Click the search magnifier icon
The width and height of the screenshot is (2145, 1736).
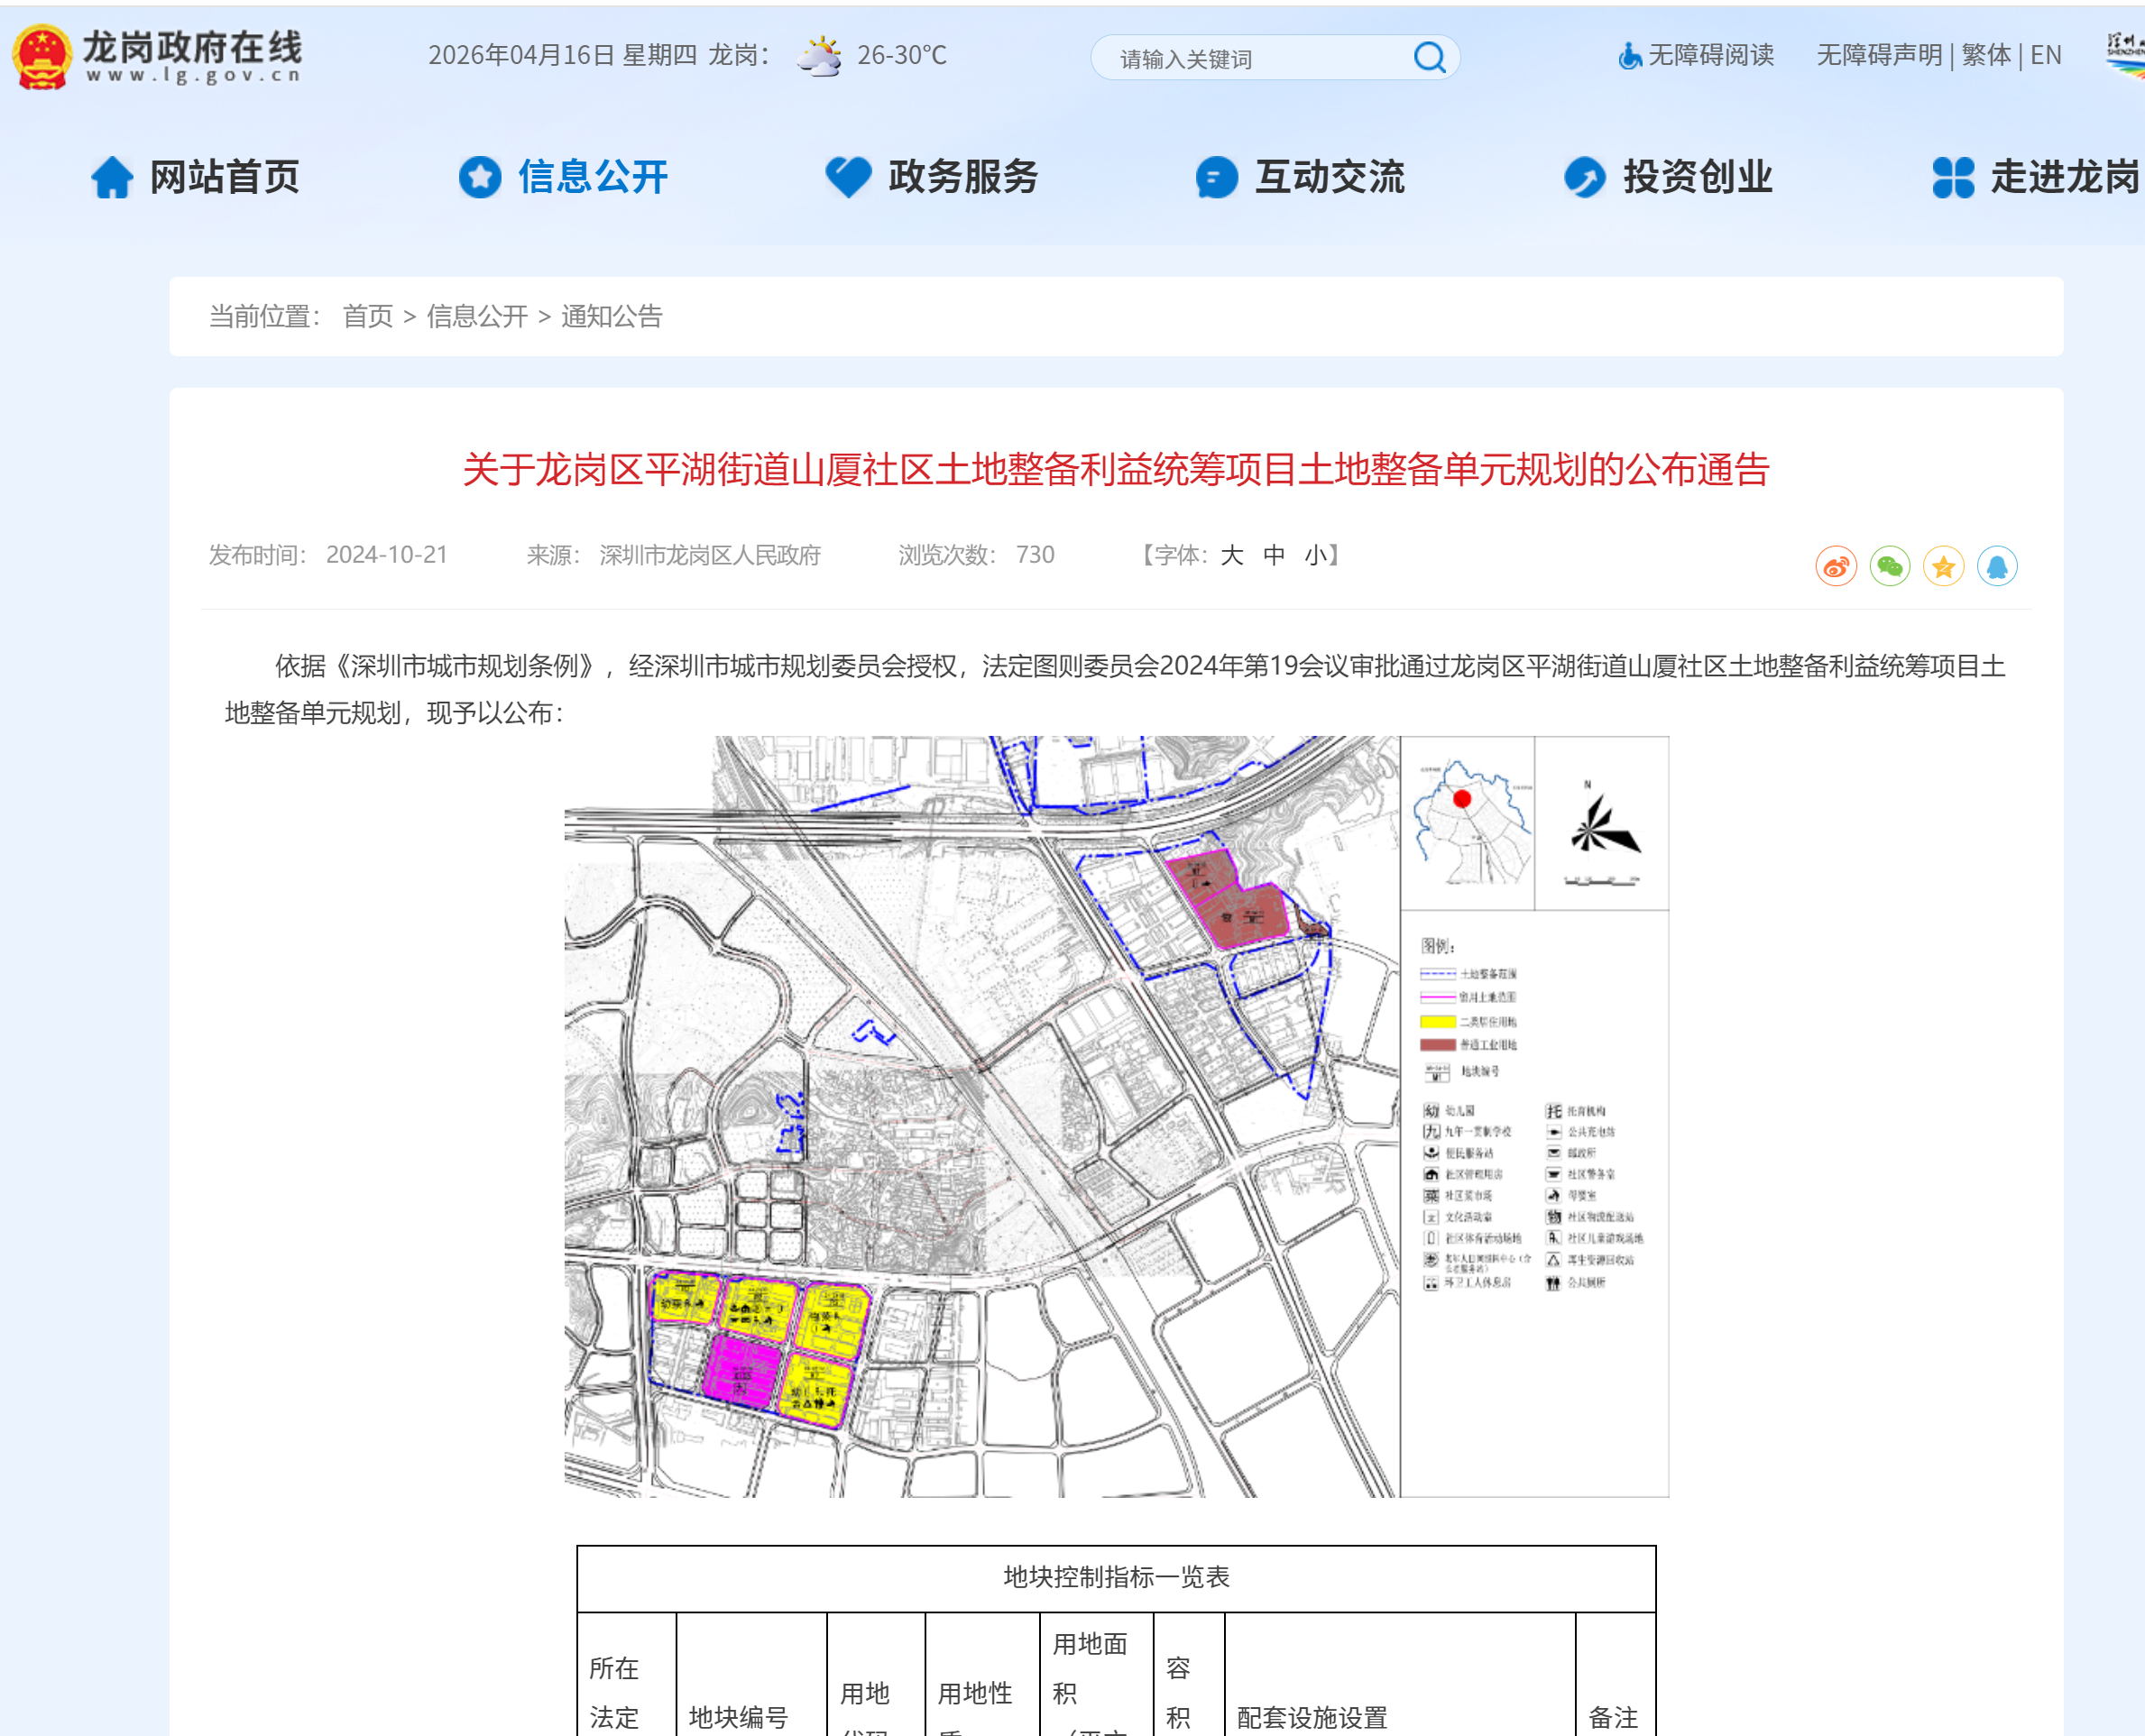click(1429, 57)
